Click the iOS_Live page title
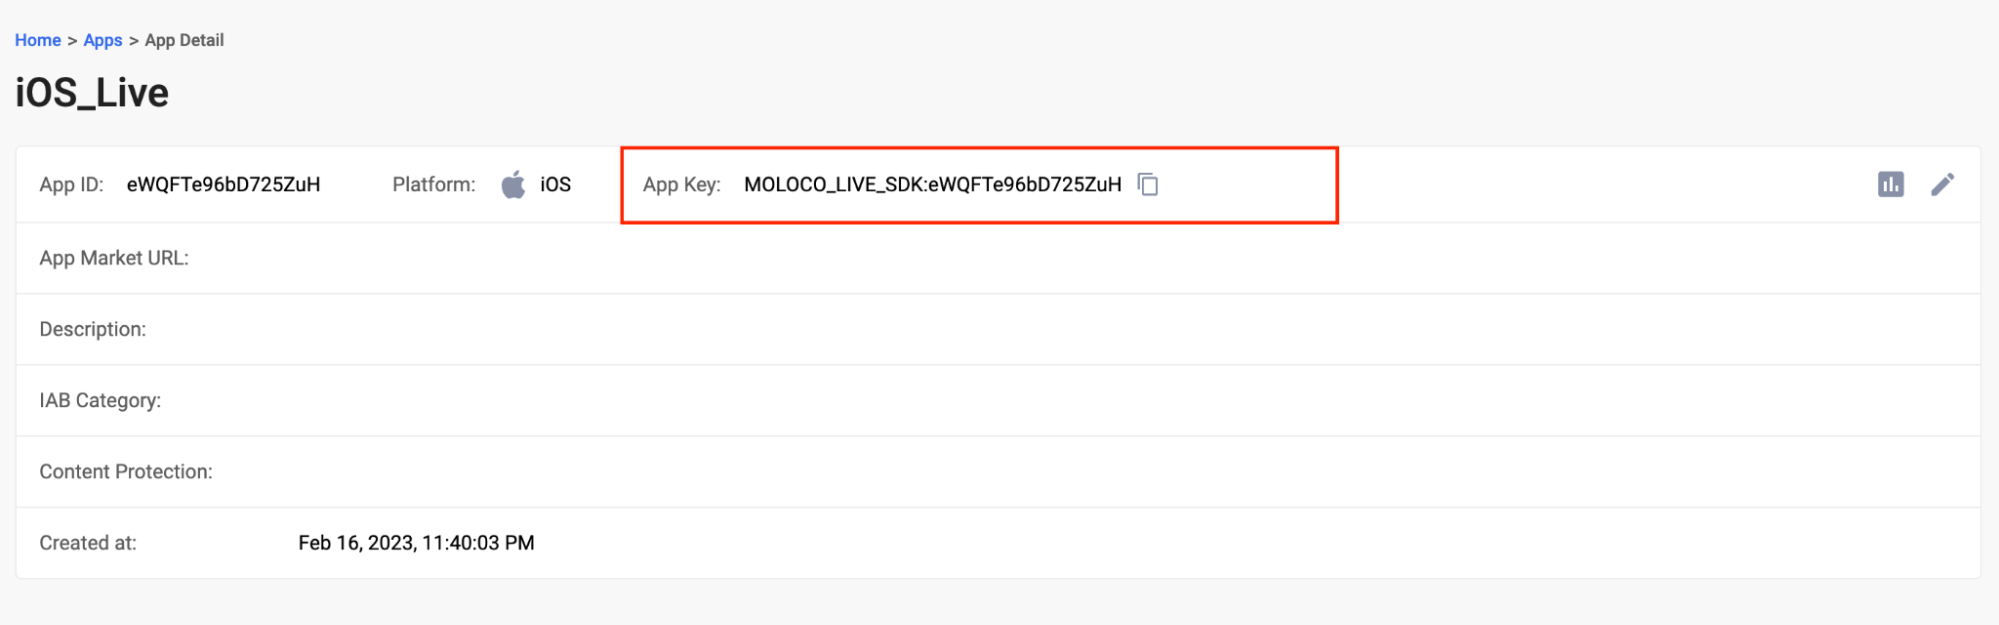 (x=92, y=93)
